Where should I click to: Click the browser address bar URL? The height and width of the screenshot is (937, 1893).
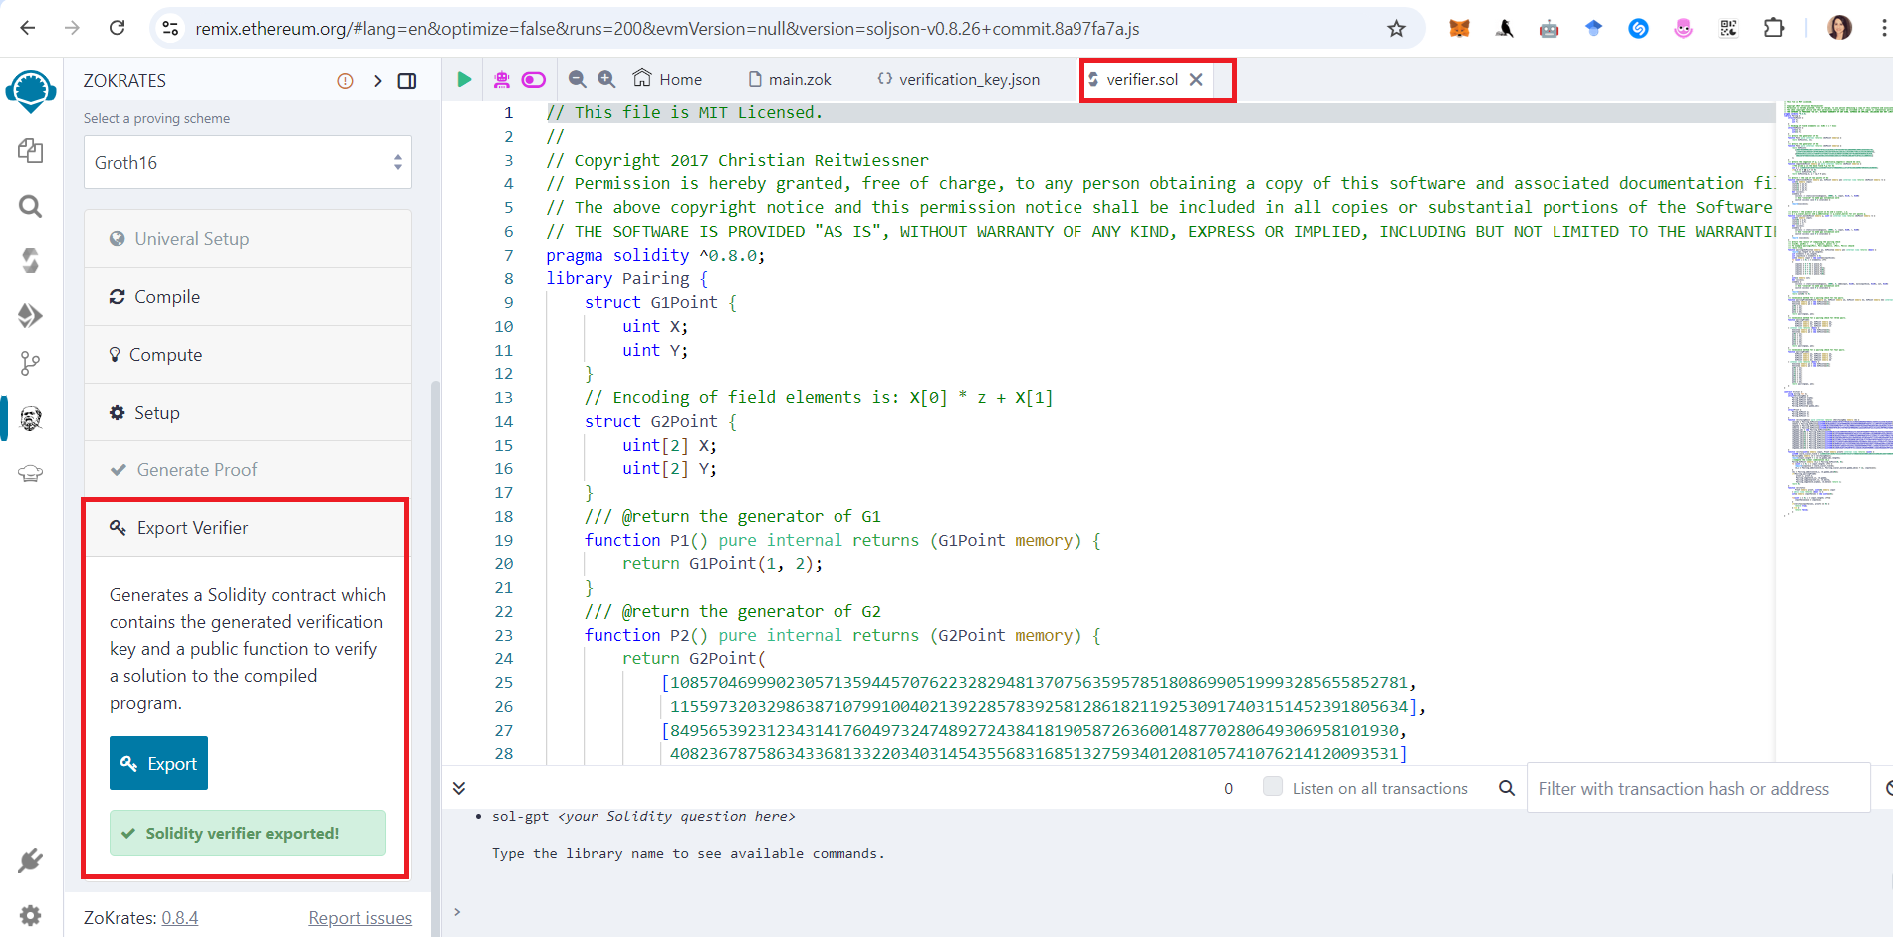click(x=667, y=29)
